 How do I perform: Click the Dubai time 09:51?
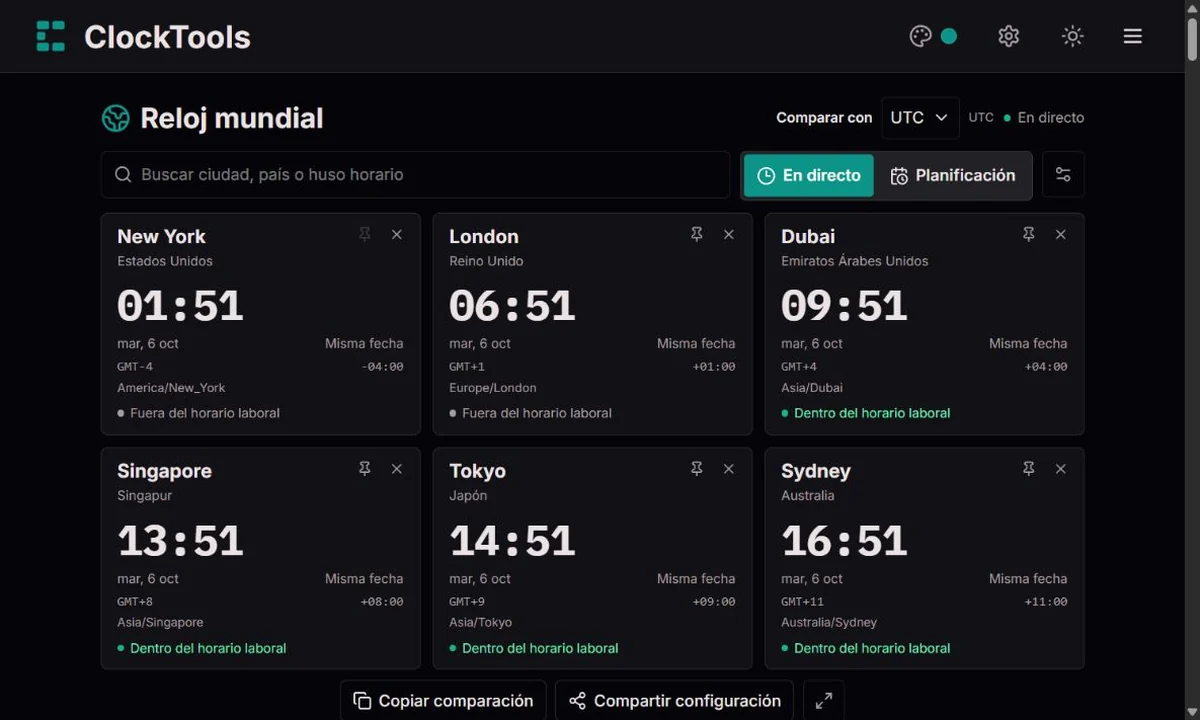(844, 306)
